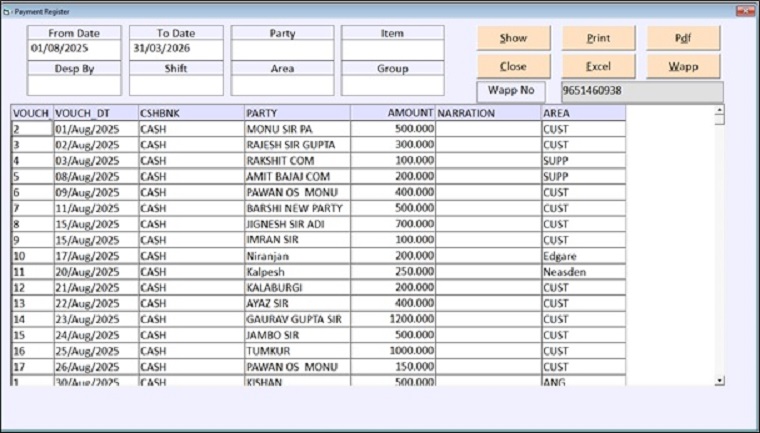Click date cell 20/Aug/2025
Screen dimensions: 760x433
pyautogui.click(x=96, y=272)
